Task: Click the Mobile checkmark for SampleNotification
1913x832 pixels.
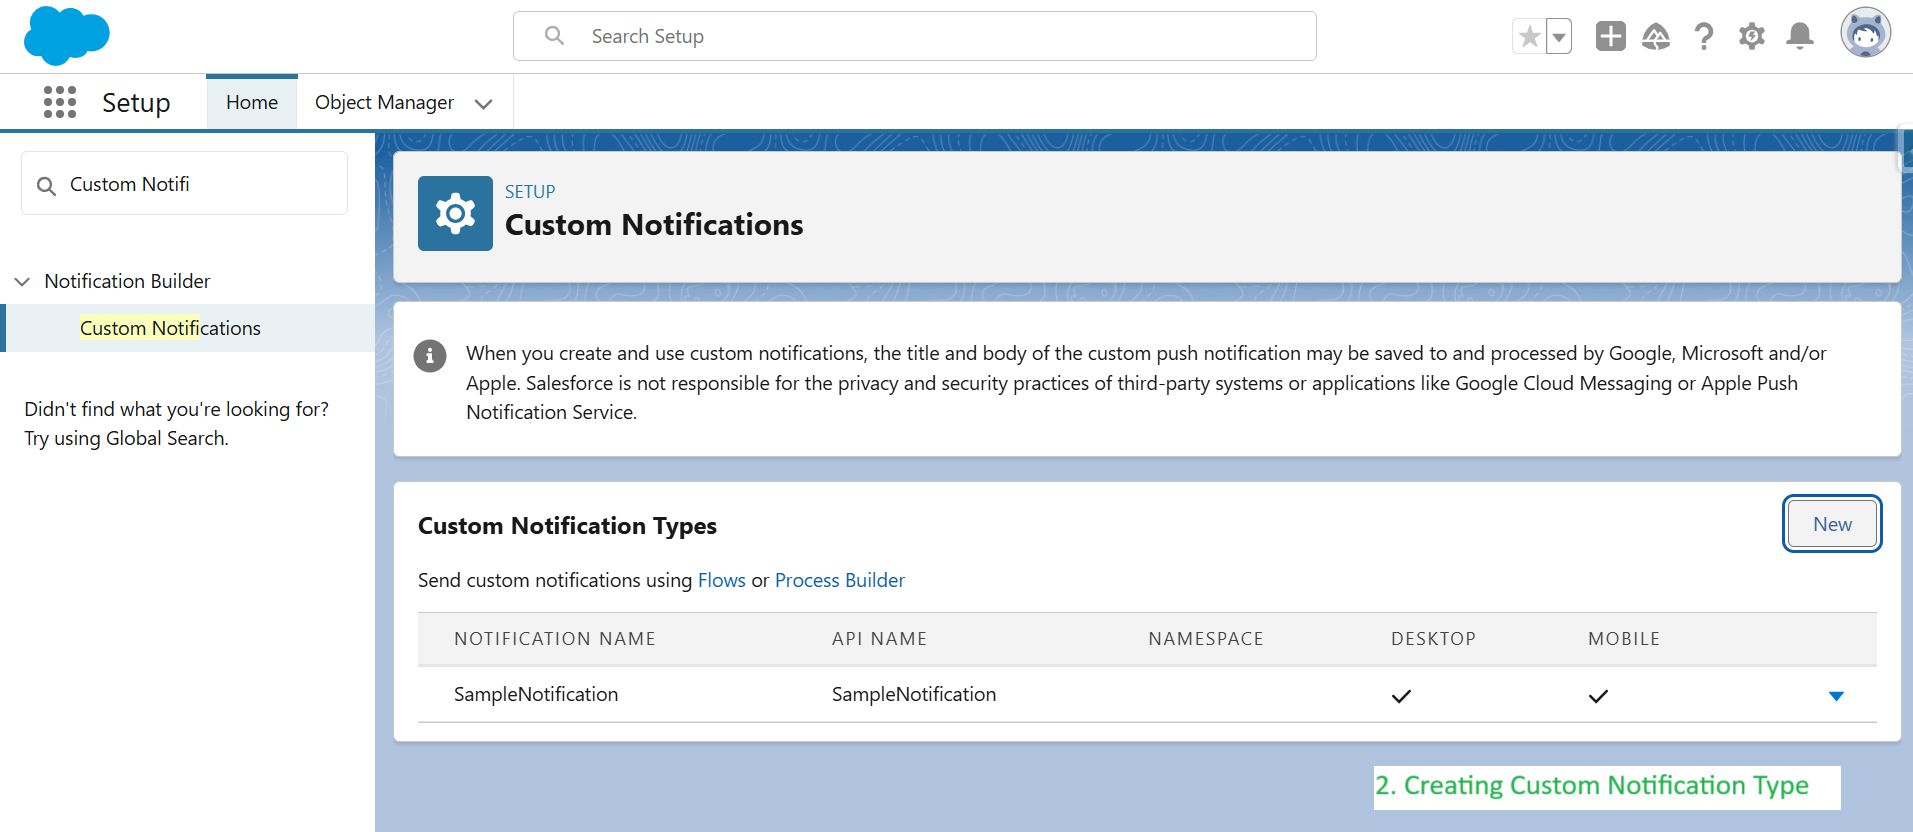Action: [1598, 696]
